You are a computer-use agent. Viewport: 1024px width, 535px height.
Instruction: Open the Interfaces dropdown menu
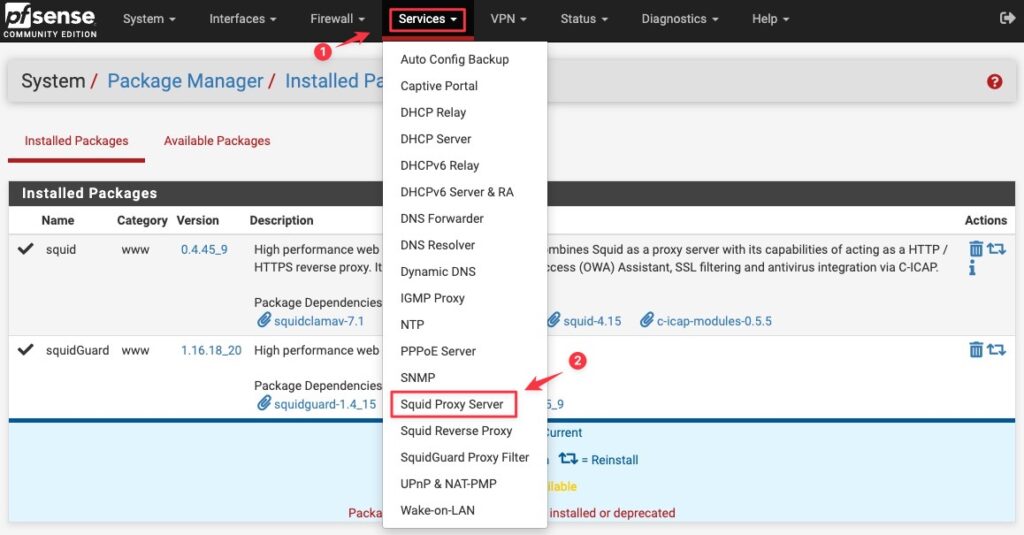pyautogui.click(x=242, y=19)
